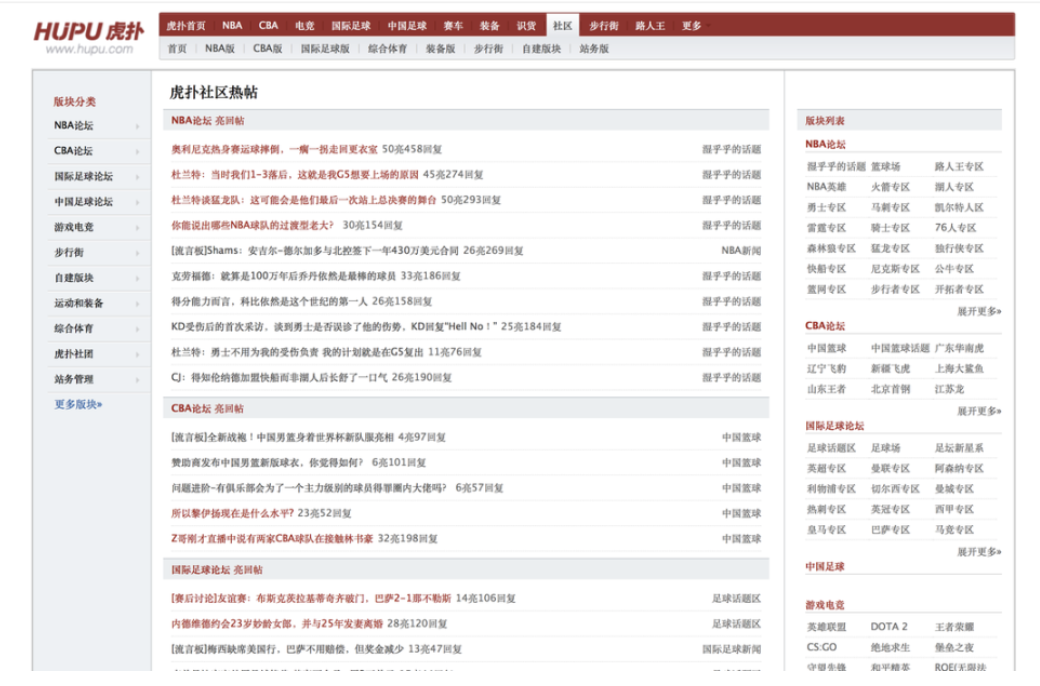Open 路人王 in the top navigation
Screen dimensions: 1040x686
tap(650, 26)
